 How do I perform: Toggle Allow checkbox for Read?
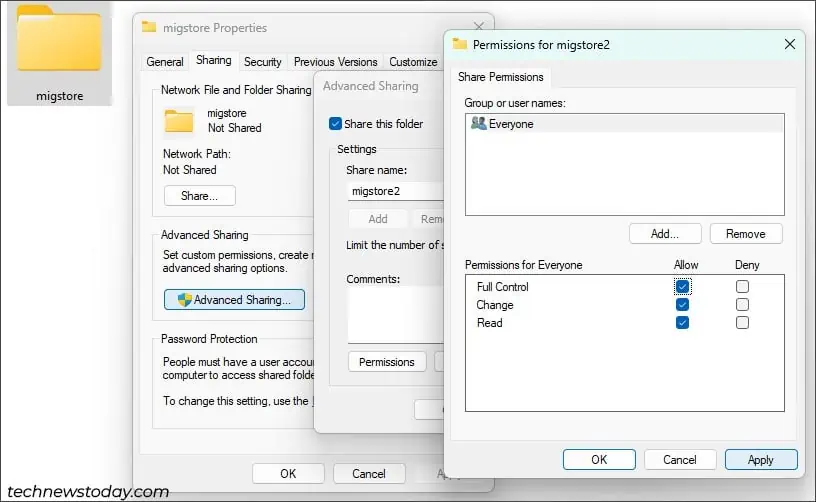tap(682, 323)
